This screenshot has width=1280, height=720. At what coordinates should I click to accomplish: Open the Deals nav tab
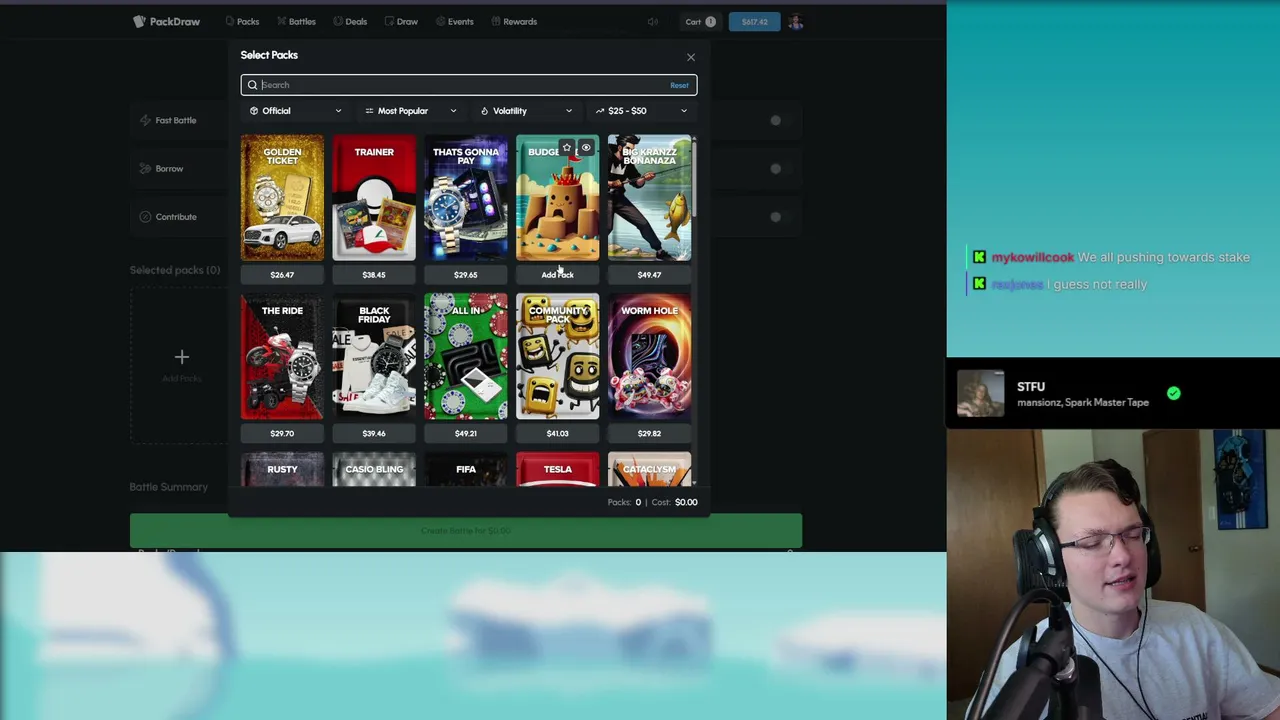pos(350,21)
